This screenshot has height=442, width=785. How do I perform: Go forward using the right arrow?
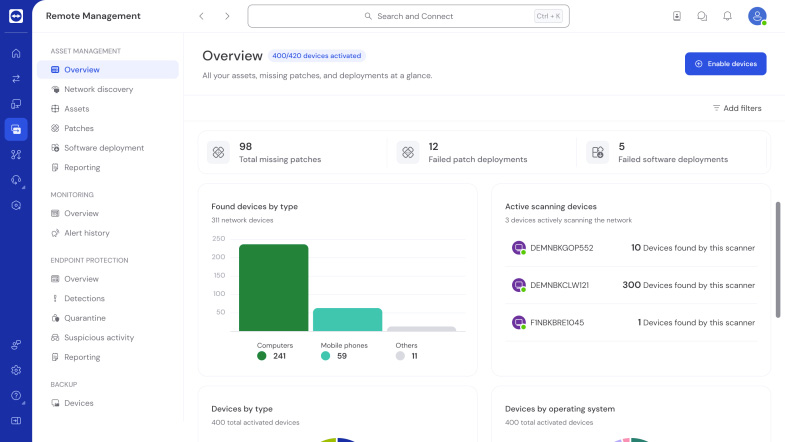227,16
